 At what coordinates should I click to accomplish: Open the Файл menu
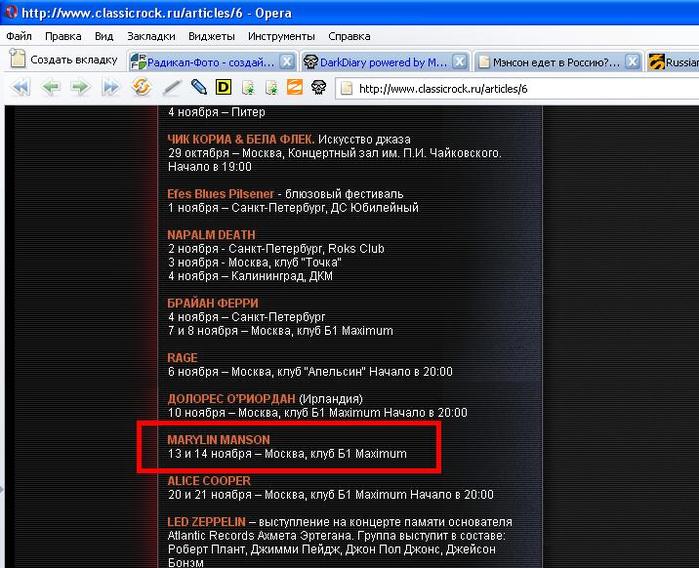coord(19,36)
